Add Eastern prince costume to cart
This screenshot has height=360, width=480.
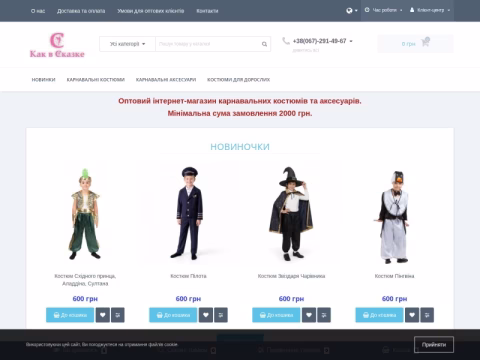click(x=70, y=315)
